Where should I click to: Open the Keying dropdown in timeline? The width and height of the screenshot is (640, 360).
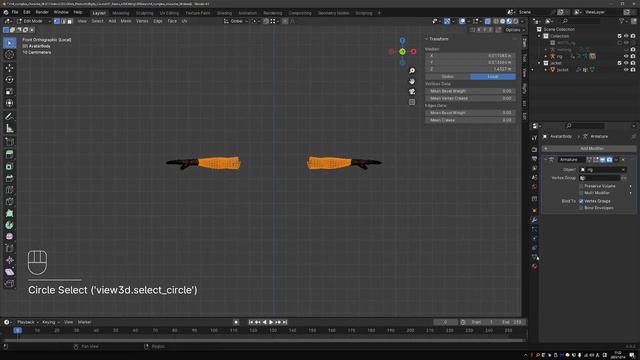tap(51, 322)
